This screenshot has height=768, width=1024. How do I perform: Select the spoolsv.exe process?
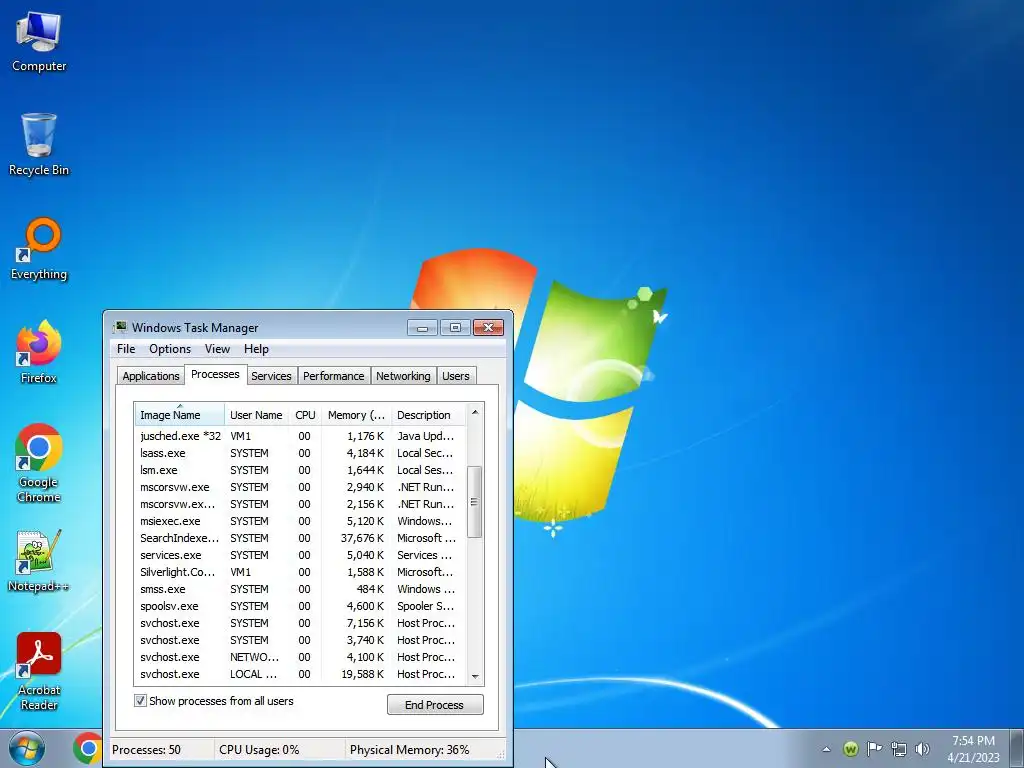300,605
